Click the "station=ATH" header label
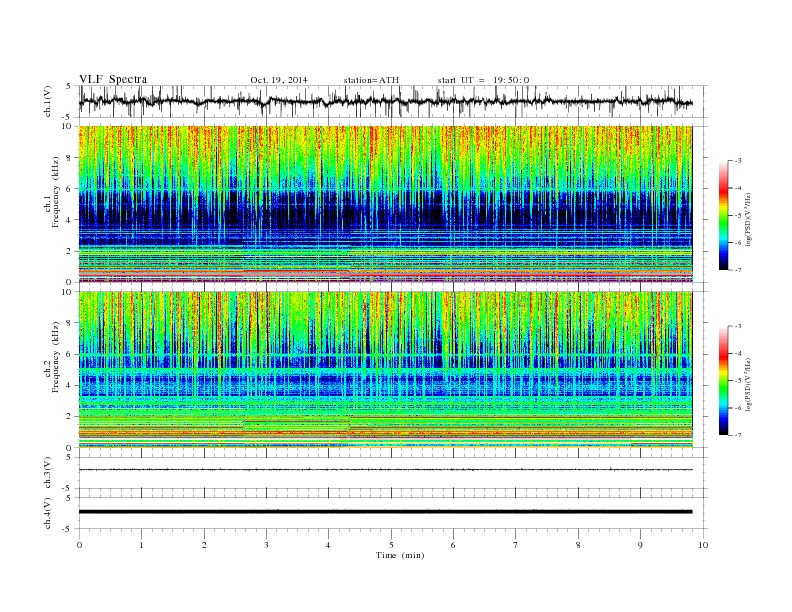Screen dimensions: 792x612 point(371,80)
